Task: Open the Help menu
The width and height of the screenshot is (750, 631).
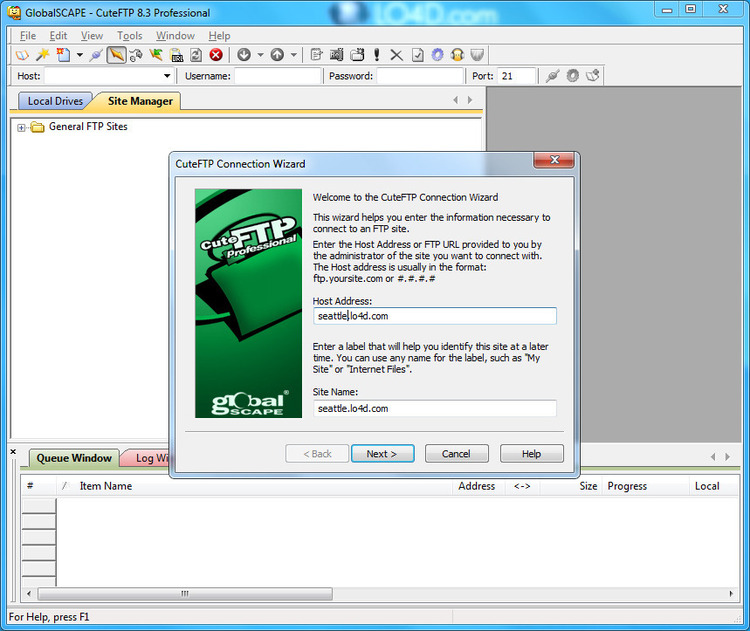Action: click(220, 36)
